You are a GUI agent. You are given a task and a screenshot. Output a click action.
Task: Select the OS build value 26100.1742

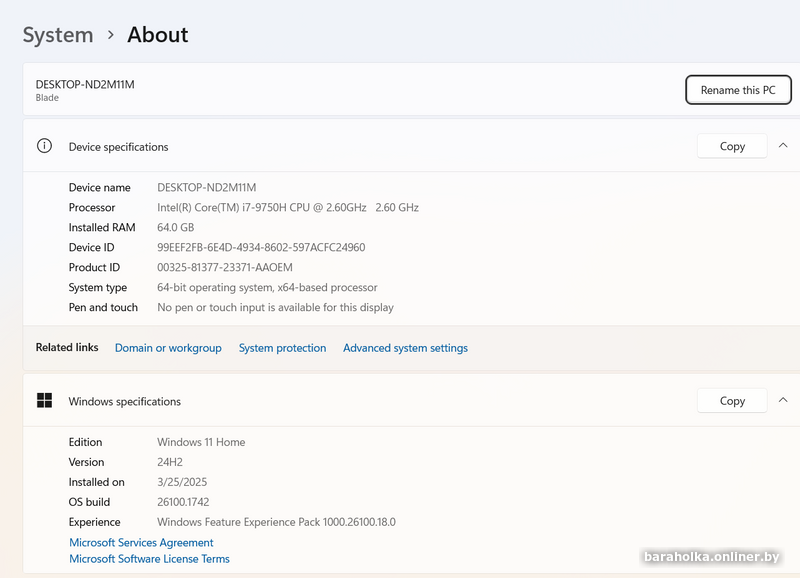coord(183,502)
